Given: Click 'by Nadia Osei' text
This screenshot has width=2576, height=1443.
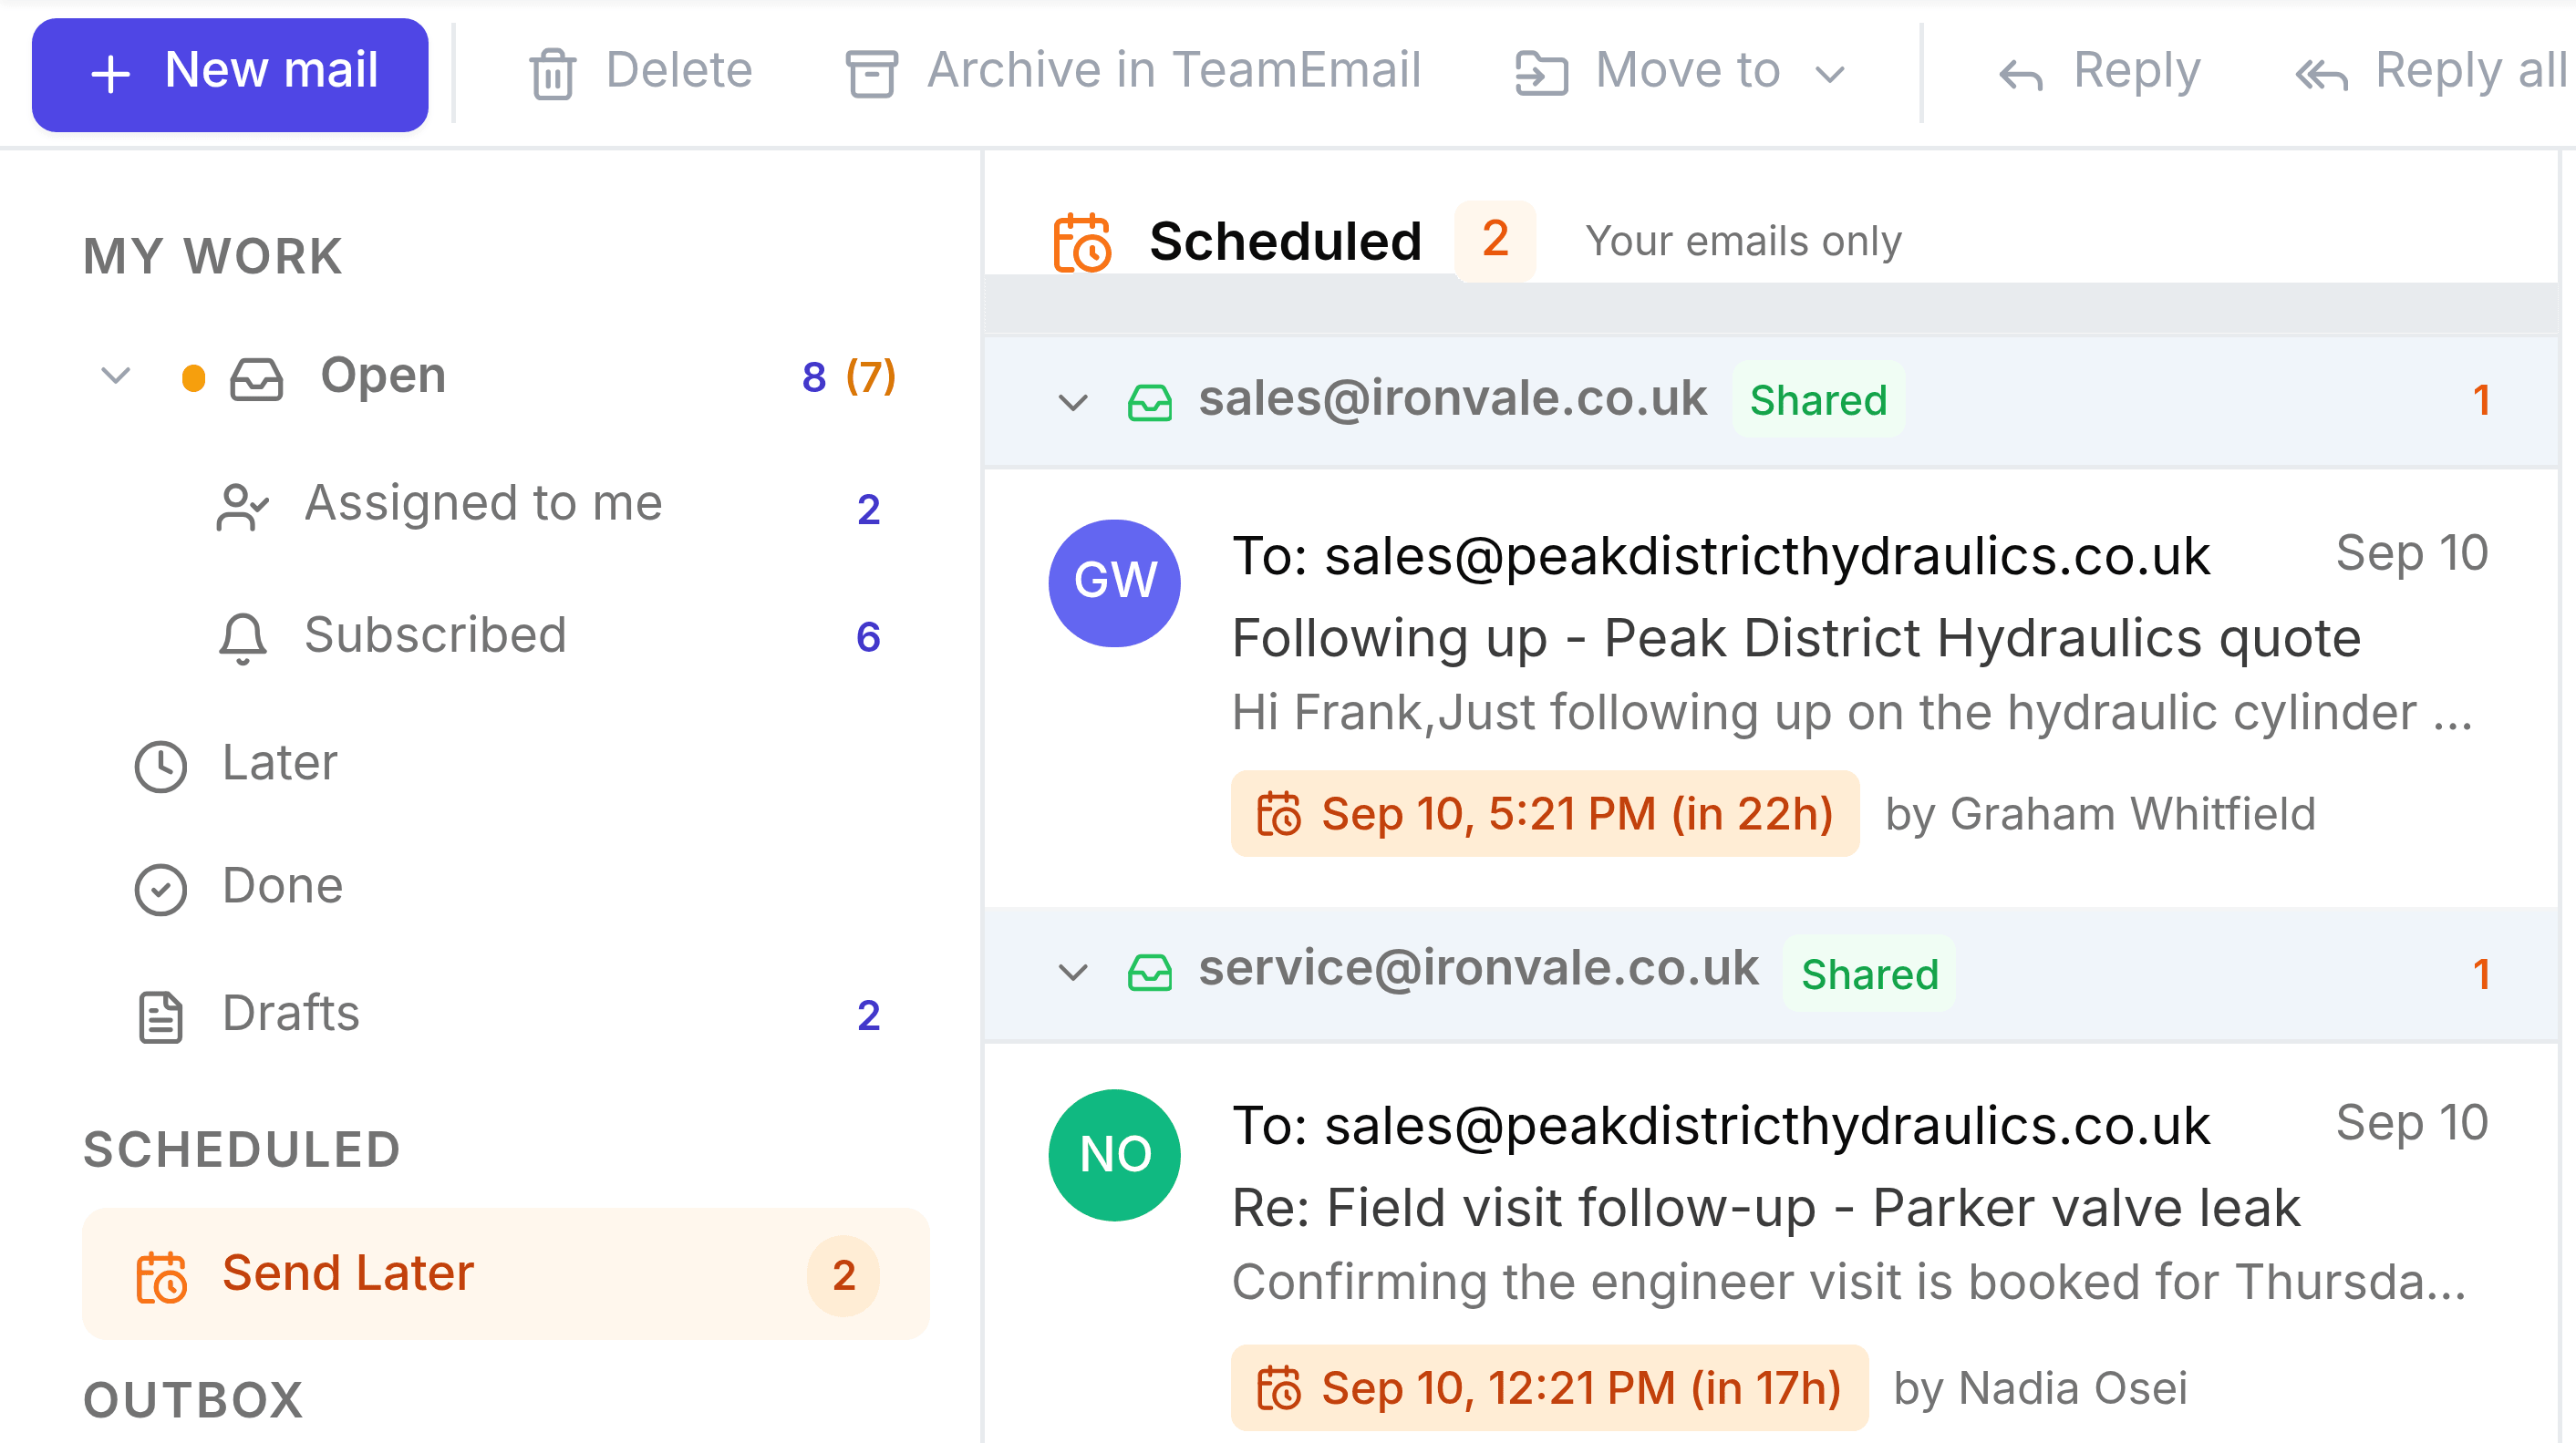Looking at the screenshot, I should click(x=2040, y=1388).
